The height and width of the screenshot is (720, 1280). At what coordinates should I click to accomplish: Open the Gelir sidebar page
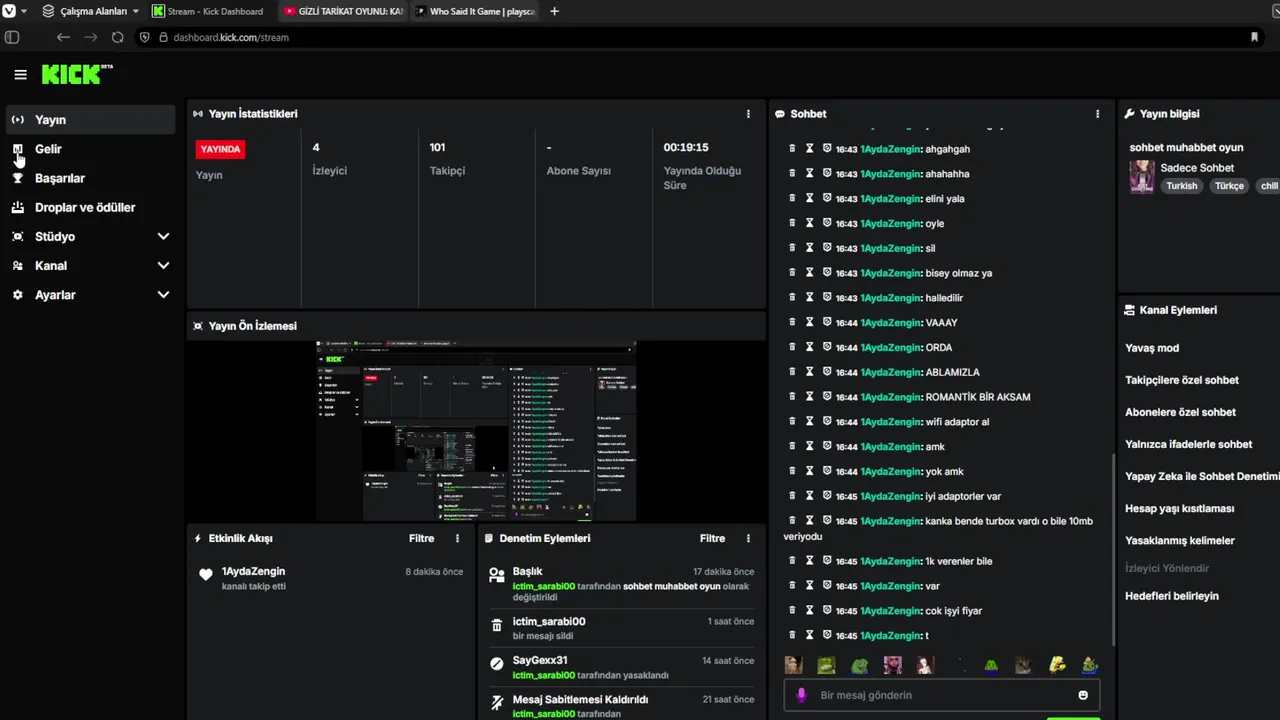90,148
